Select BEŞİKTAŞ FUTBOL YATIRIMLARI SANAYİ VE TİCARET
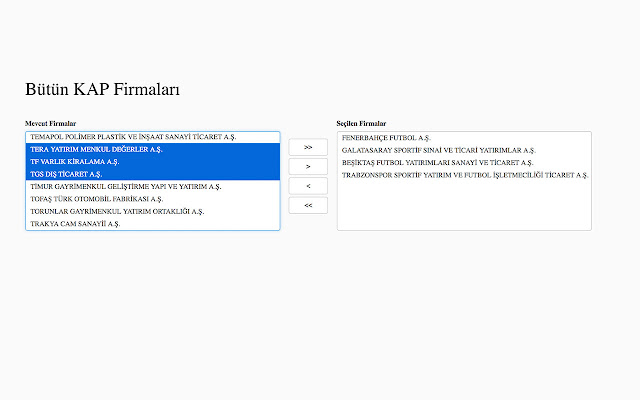This screenshot has height=400, width=640. coord(464,162)
